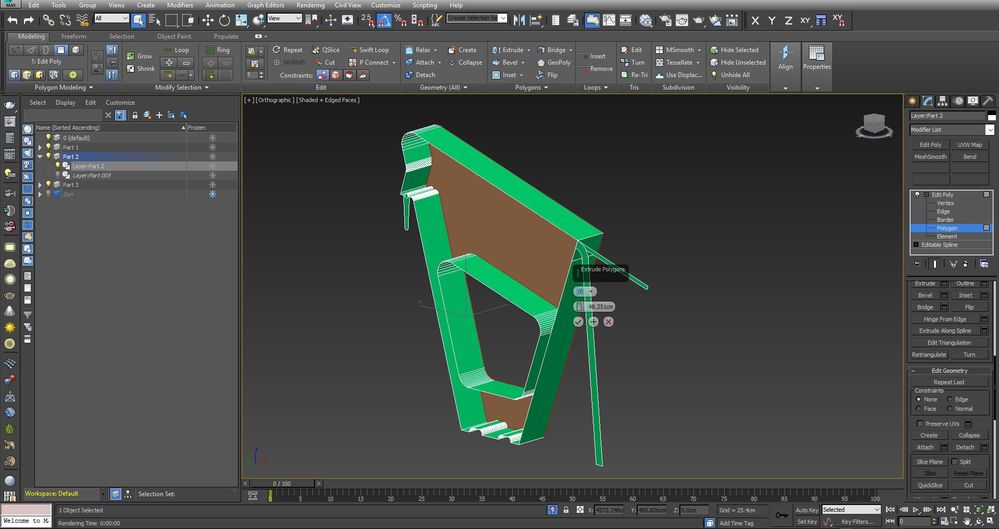Click the QuickSlice button
Screen dimensions: 999x529
tap(930, 485)
